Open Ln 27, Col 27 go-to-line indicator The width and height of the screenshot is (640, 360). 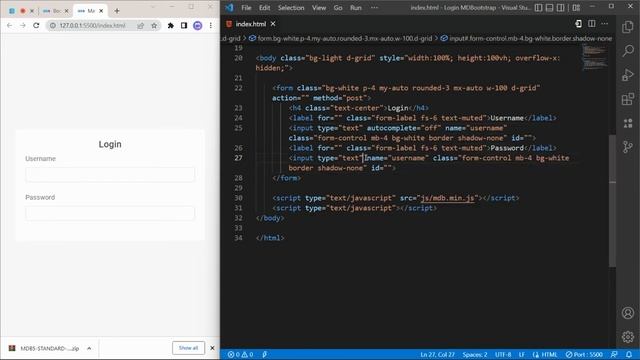coord(437,354)
